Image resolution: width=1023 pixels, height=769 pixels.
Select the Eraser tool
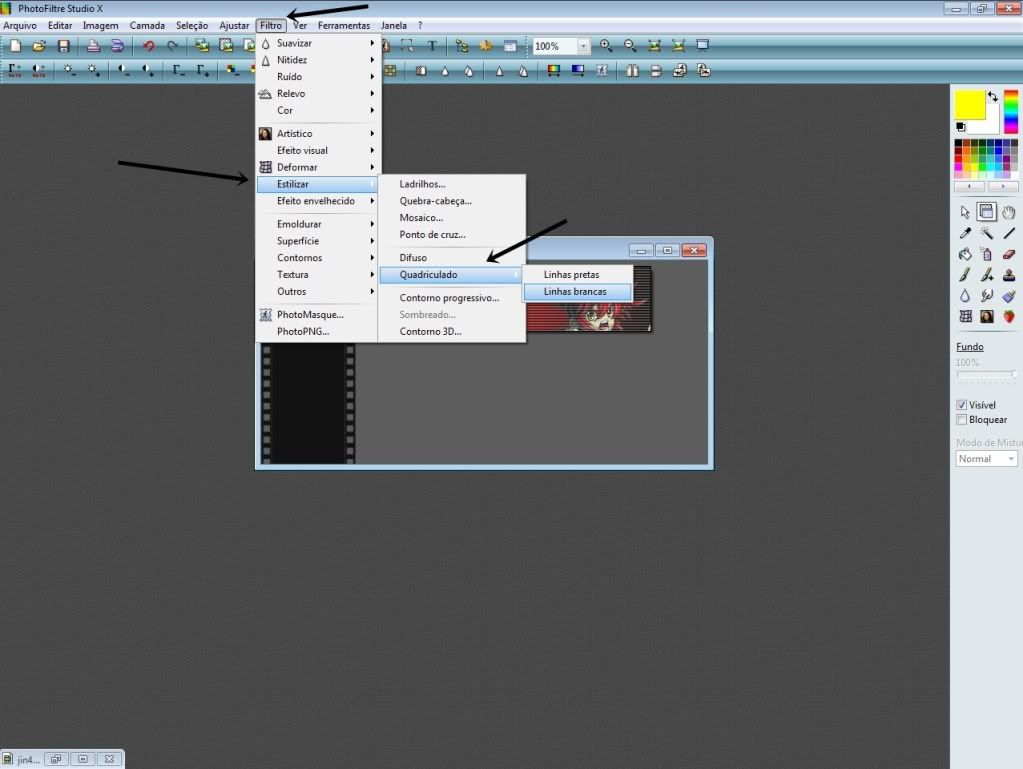click(1008, 253)
